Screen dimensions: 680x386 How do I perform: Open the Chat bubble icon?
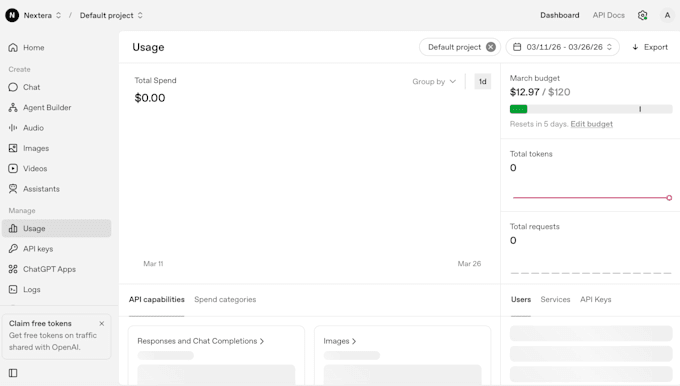[x=13, y=87]
